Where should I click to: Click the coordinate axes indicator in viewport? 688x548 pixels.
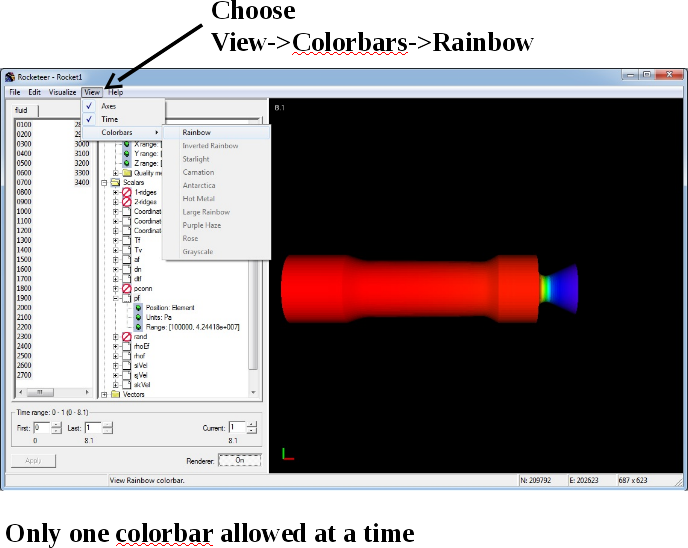(288, 454)
